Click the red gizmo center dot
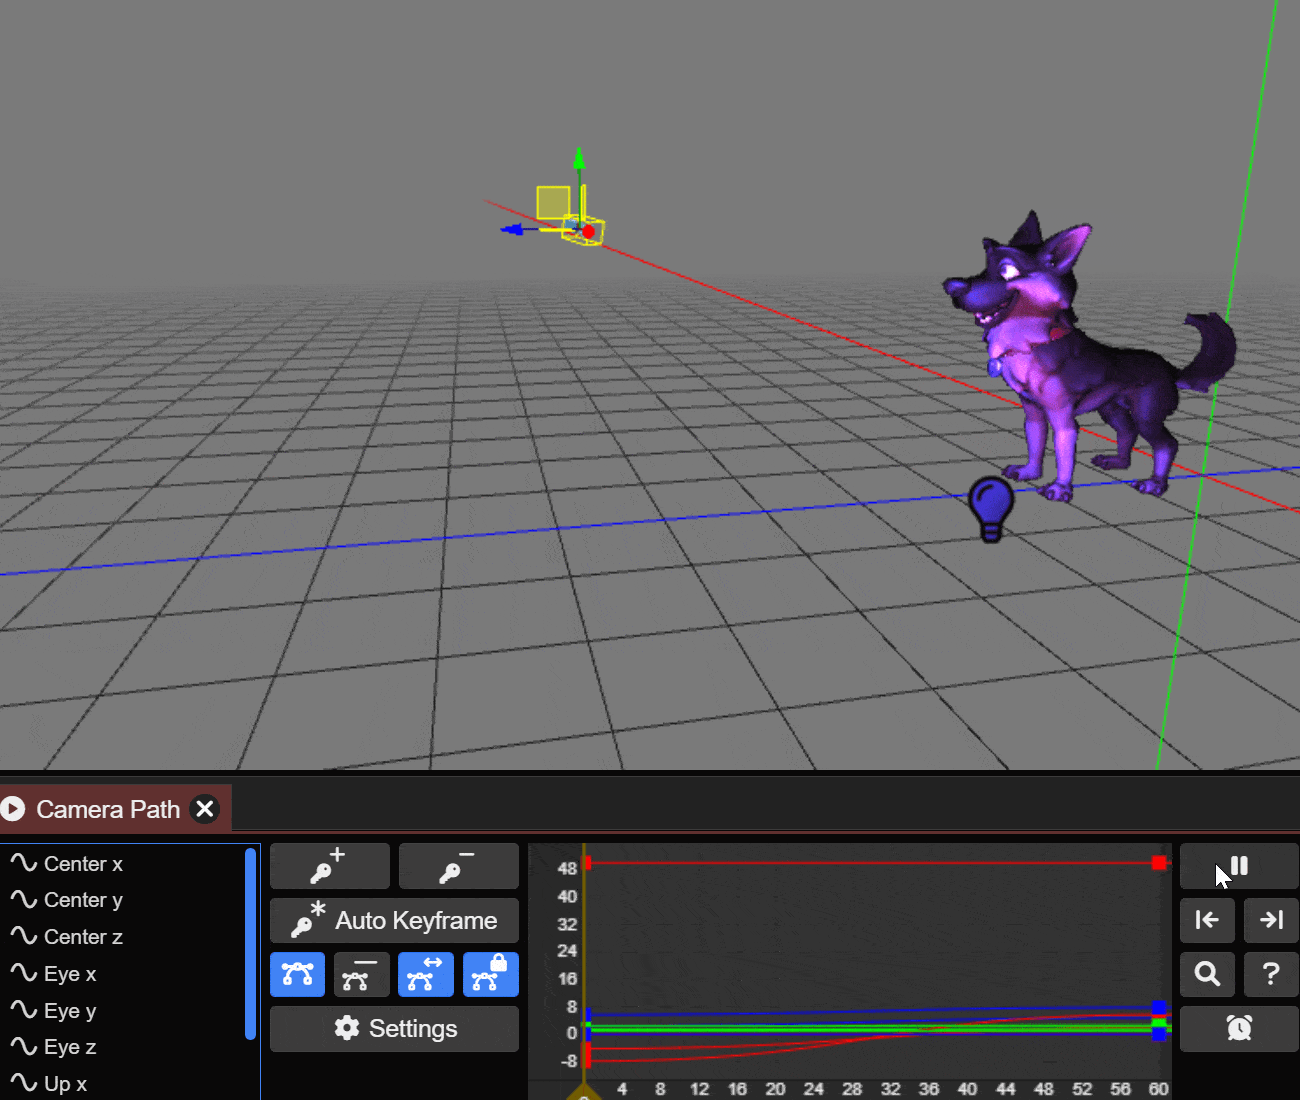The height and width of the screenshot is (1100, 1300). click(589, 232)
